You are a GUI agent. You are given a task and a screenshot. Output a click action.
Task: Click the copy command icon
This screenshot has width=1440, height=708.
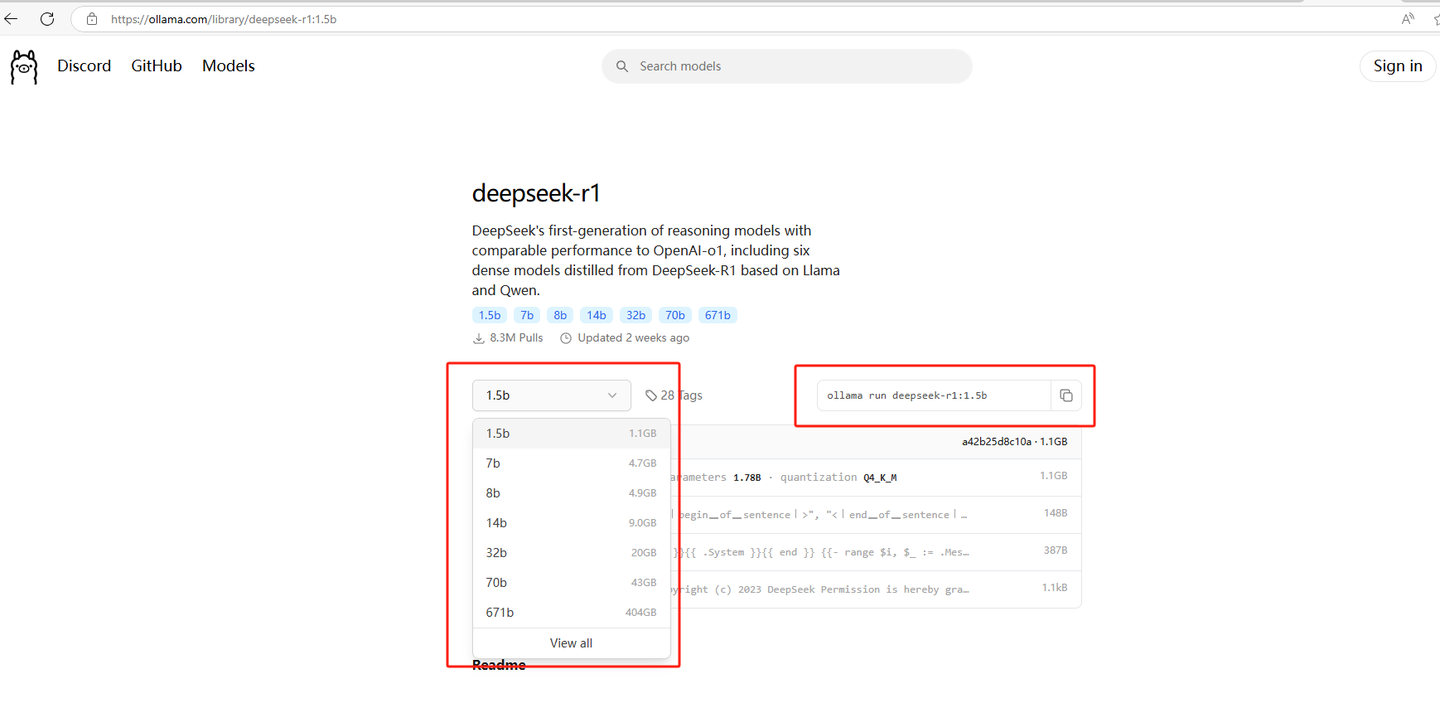click(x=1066, y=395)
